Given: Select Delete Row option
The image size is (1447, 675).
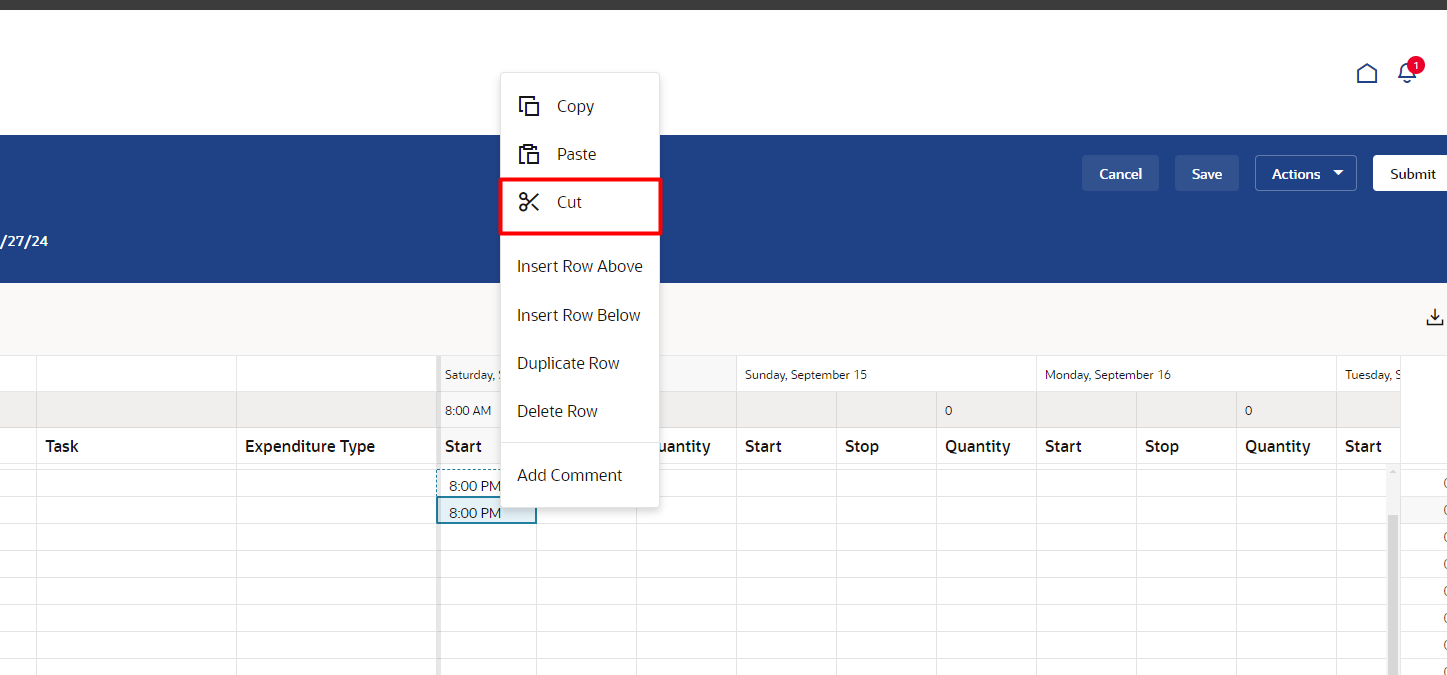Looking at the screenshot, I should coord(557,411).
